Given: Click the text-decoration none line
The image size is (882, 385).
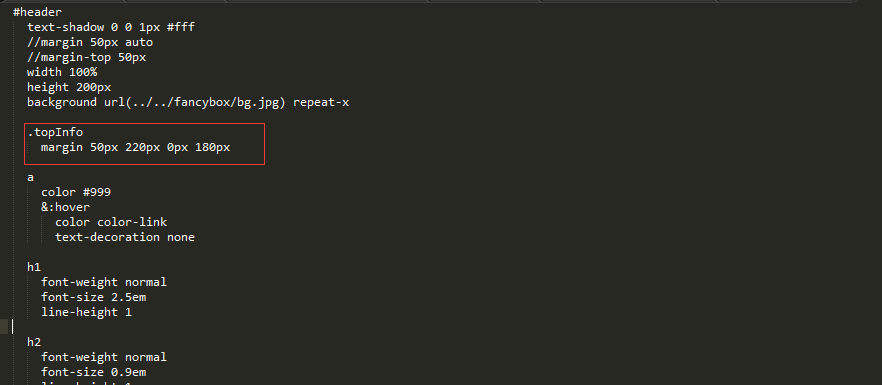Looking at the screenshot, I should pos(125,237).
